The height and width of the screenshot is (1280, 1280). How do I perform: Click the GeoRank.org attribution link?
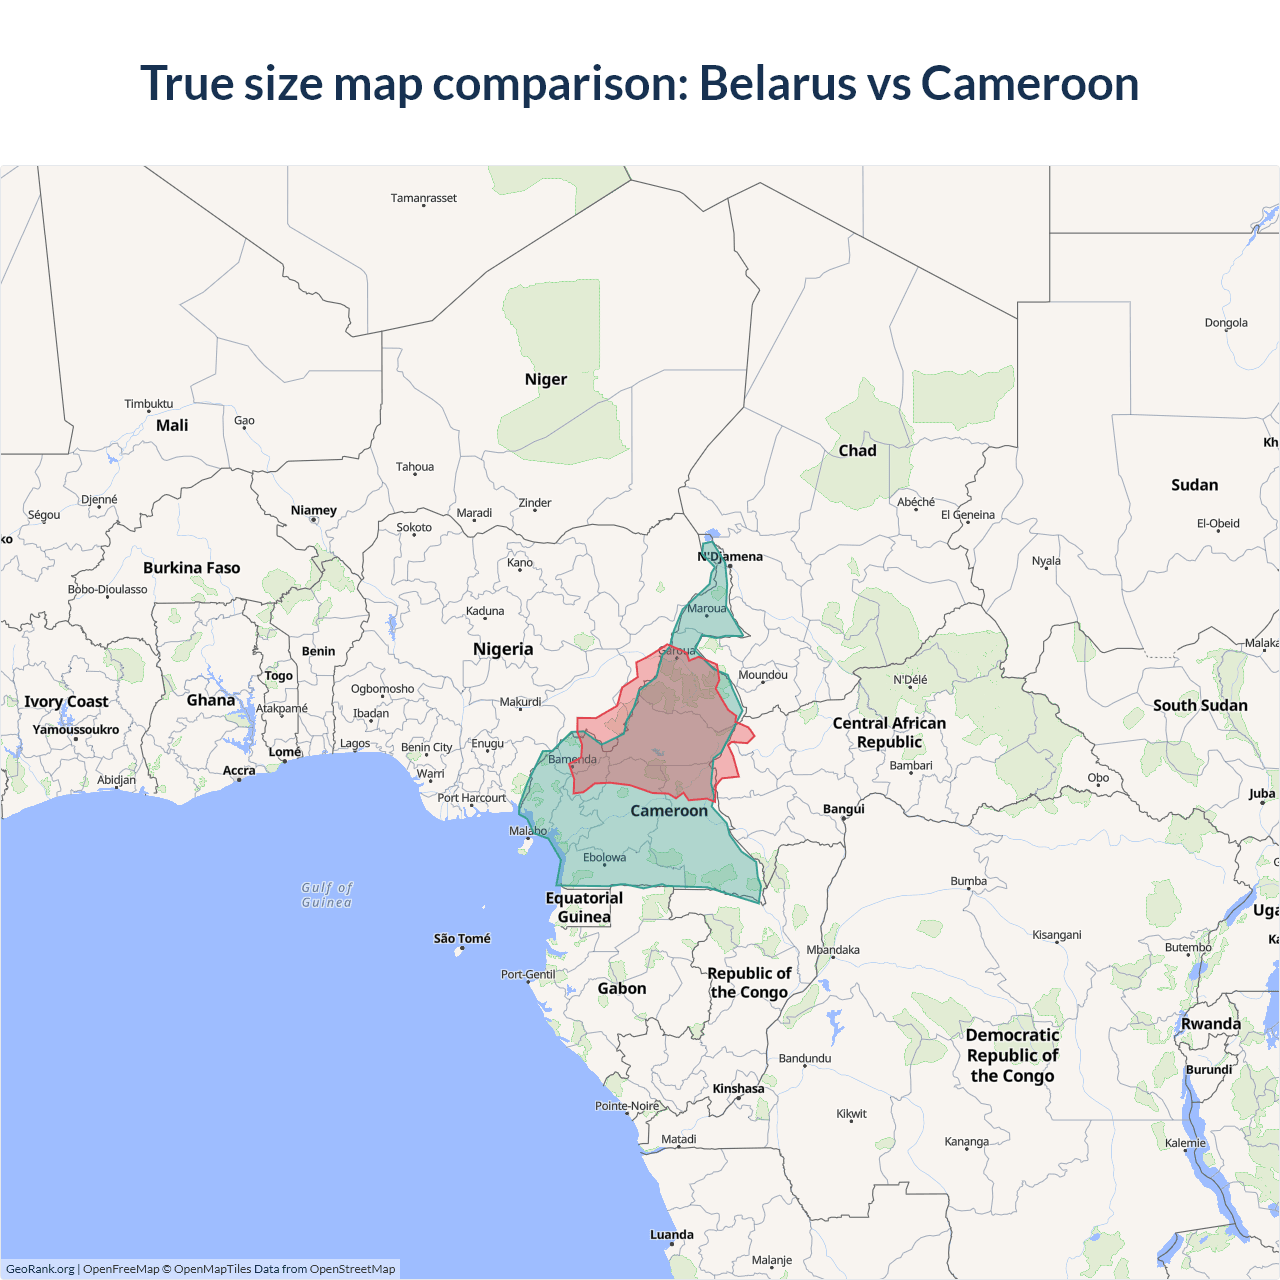coord(40,1269)
